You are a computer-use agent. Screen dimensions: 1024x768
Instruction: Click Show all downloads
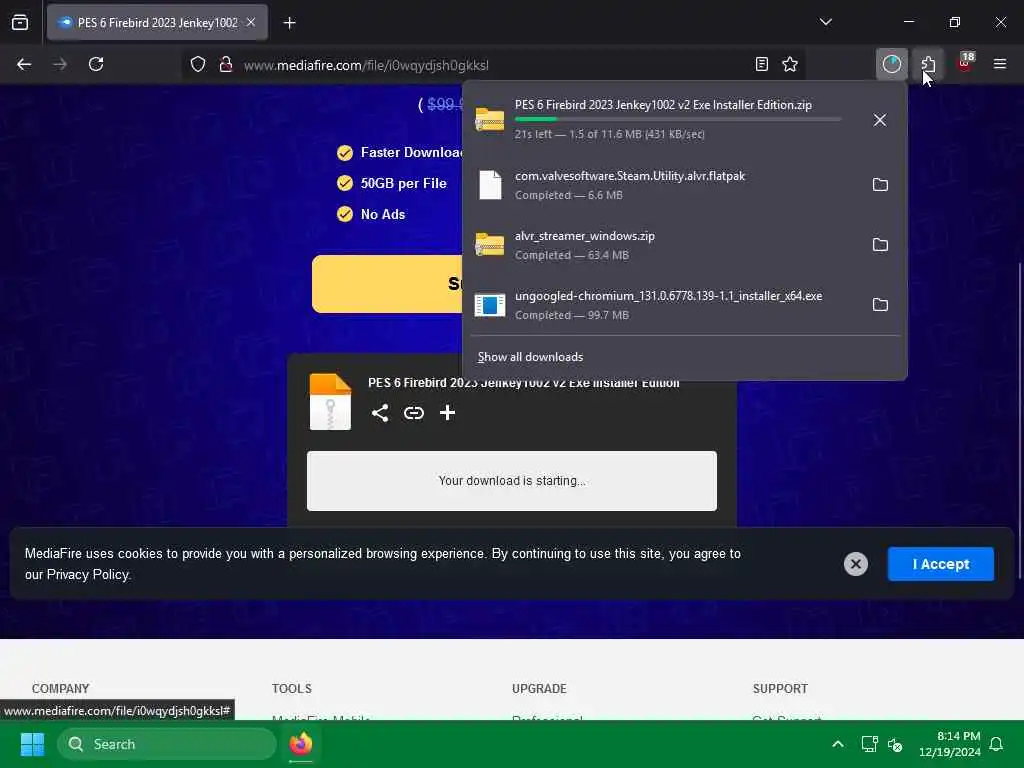[x=530, y=357]
